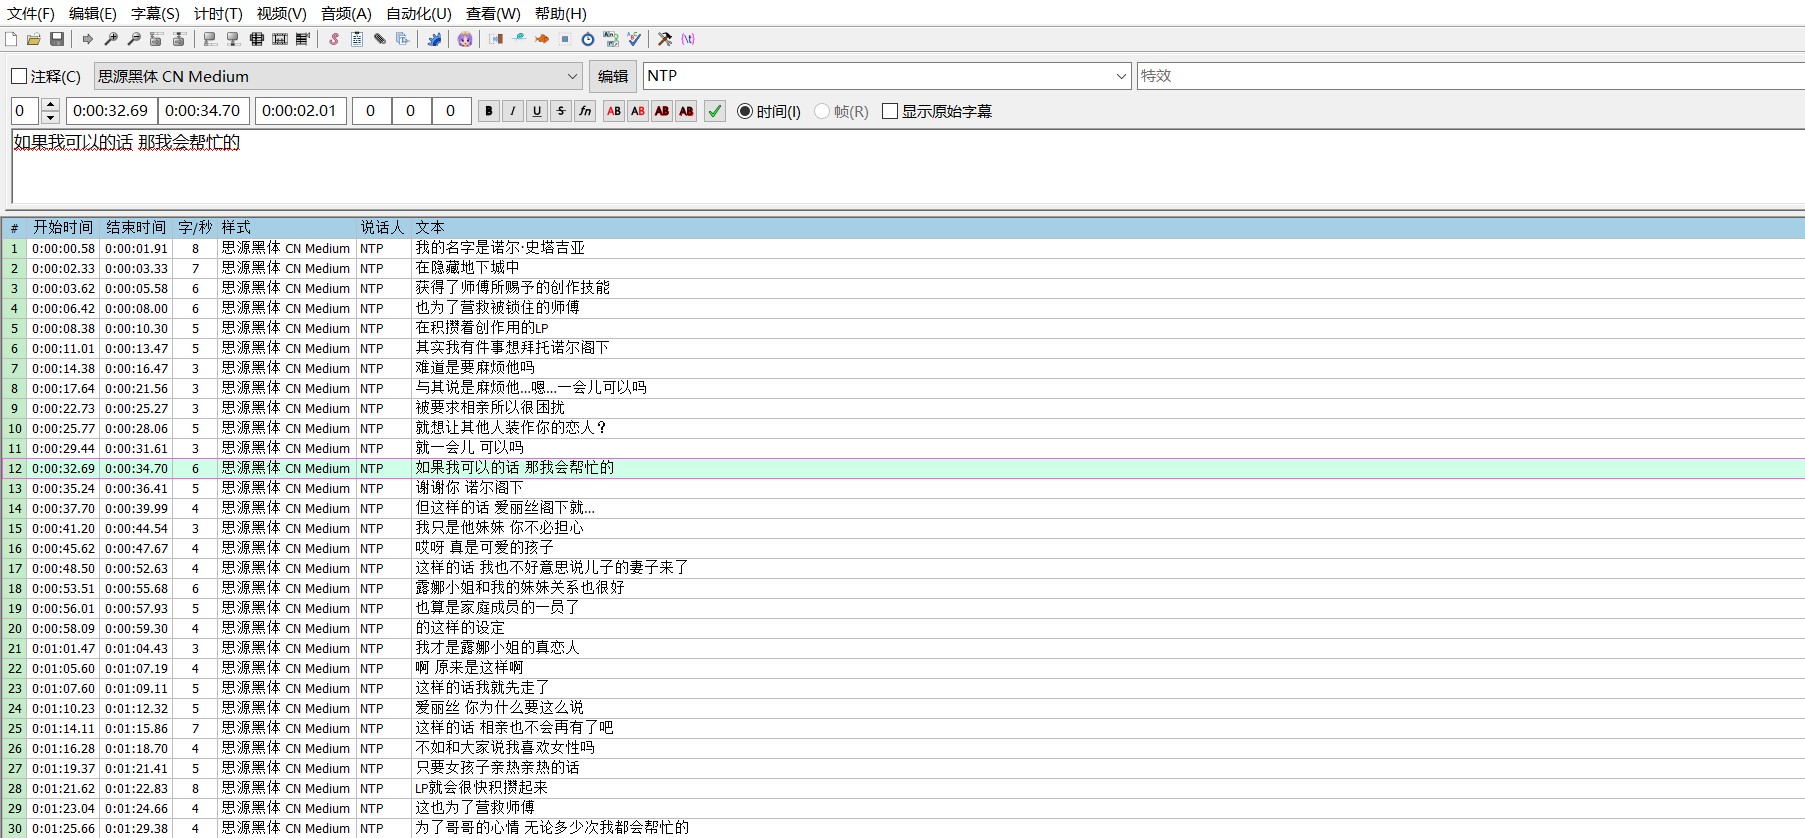
Task: Jump video to subtitle end icon
Action: click(179, 39)
